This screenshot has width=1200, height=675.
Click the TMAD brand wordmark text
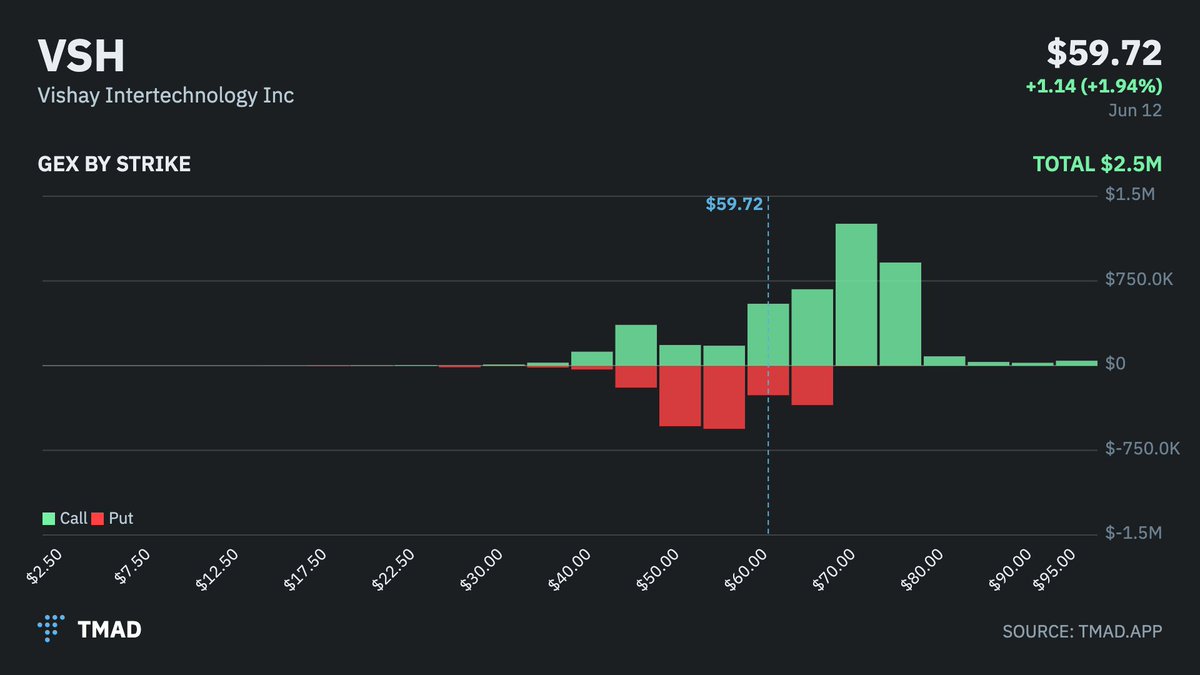[x=109, y=630]
